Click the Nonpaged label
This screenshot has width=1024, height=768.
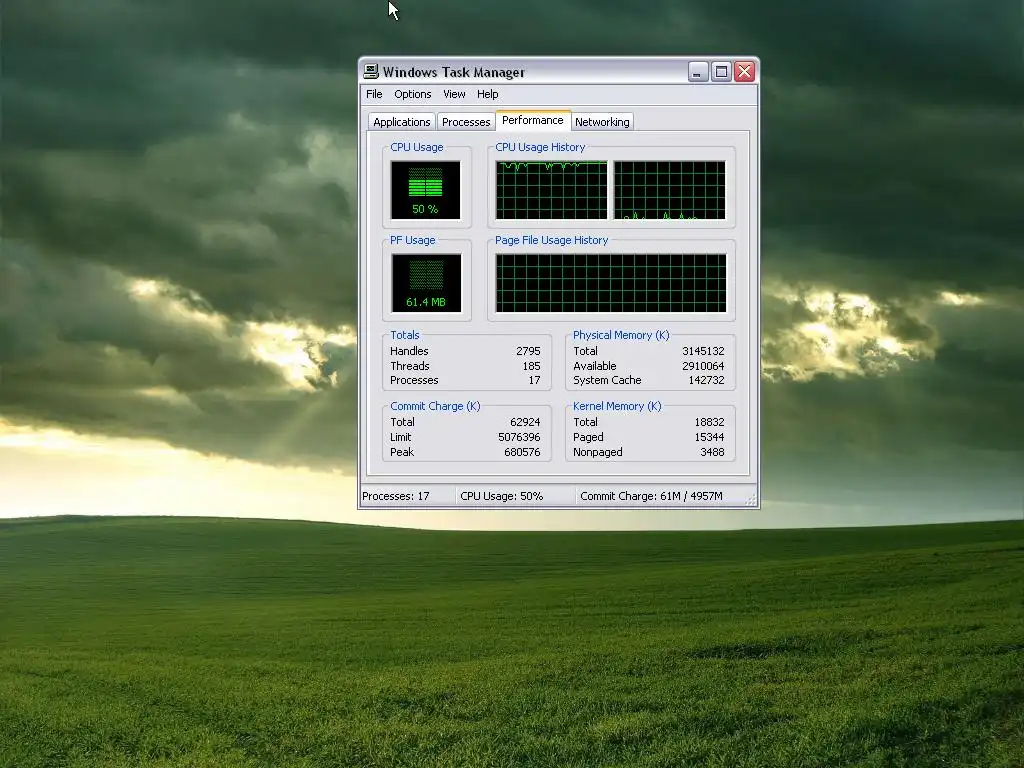point(598,452)
